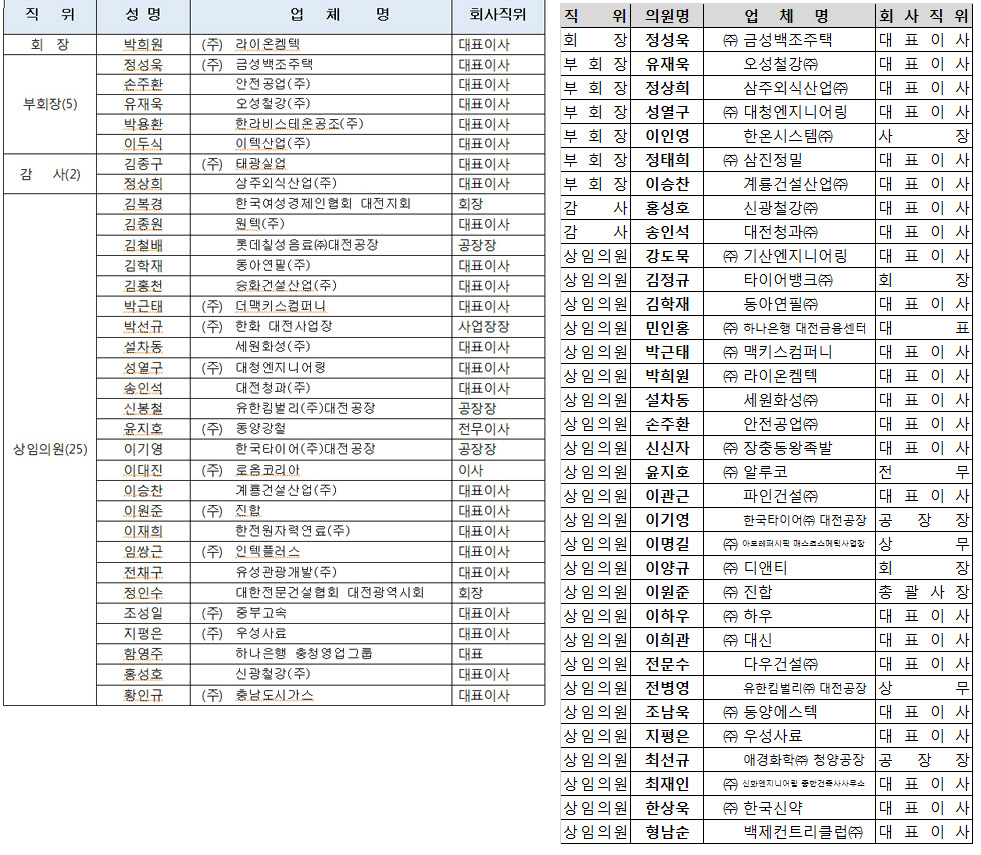Select company '이텍산업(주)'
The image size is (981, 855).
pyautogui.click(x=273, y=144)
